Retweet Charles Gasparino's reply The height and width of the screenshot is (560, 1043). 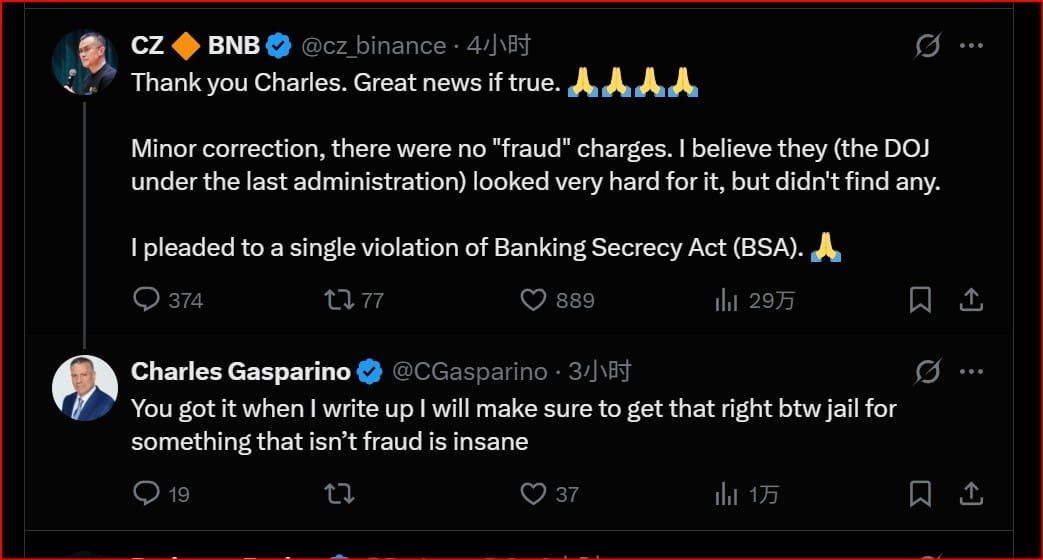tap(340, 493)
